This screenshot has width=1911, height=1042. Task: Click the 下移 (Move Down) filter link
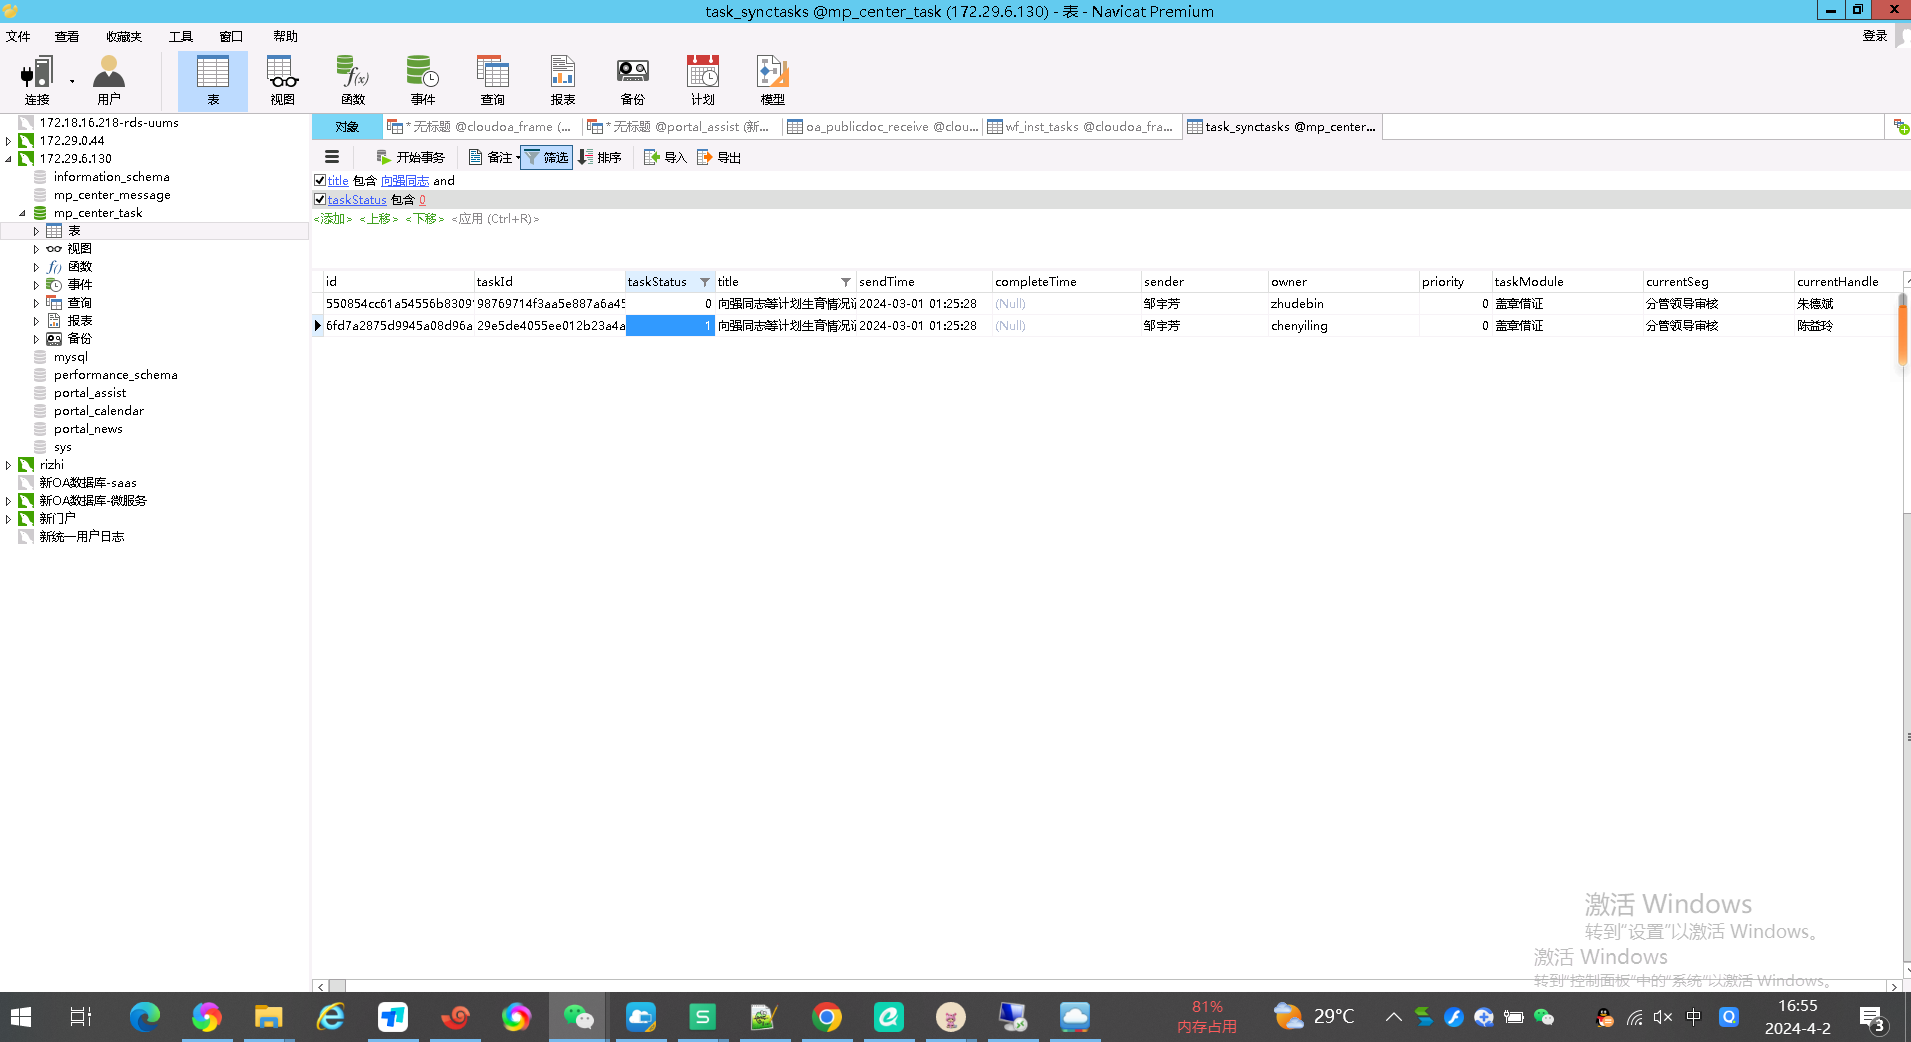tap(425, 219)
